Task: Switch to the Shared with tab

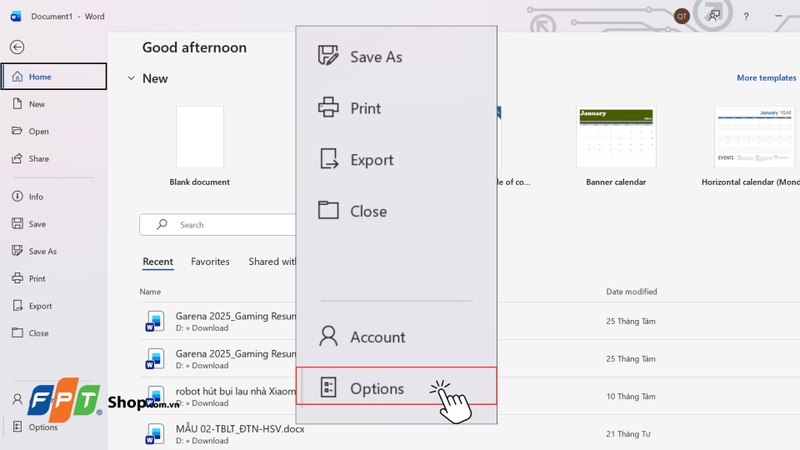Action: tap(271, 261)
